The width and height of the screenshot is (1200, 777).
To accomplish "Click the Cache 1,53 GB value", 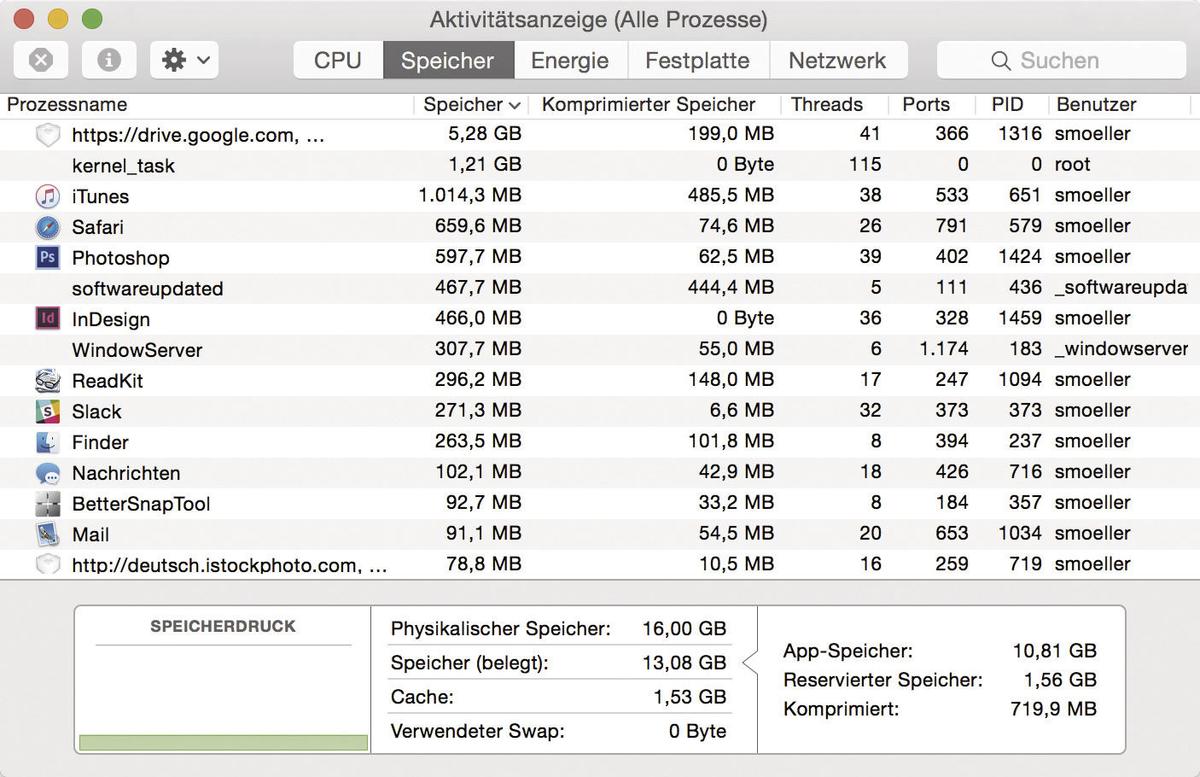I will (x=690, y=698).
